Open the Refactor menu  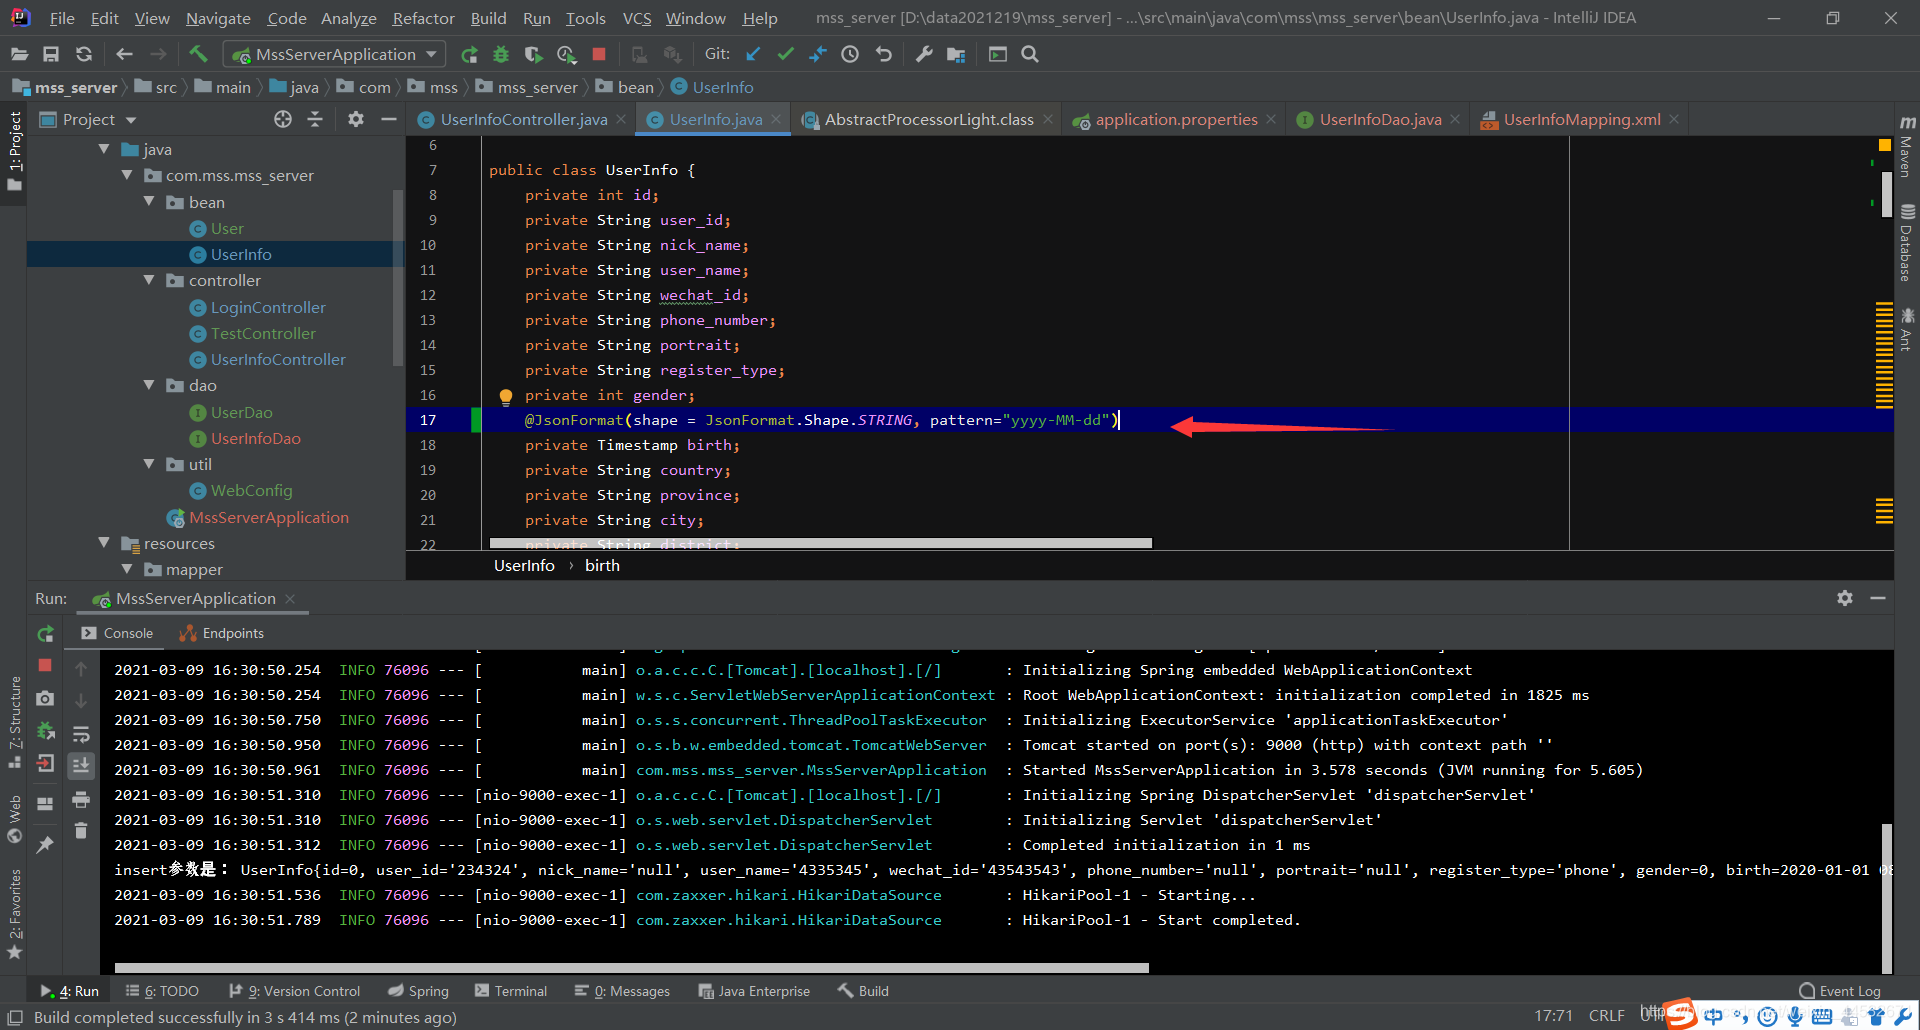tap(422, 18)
